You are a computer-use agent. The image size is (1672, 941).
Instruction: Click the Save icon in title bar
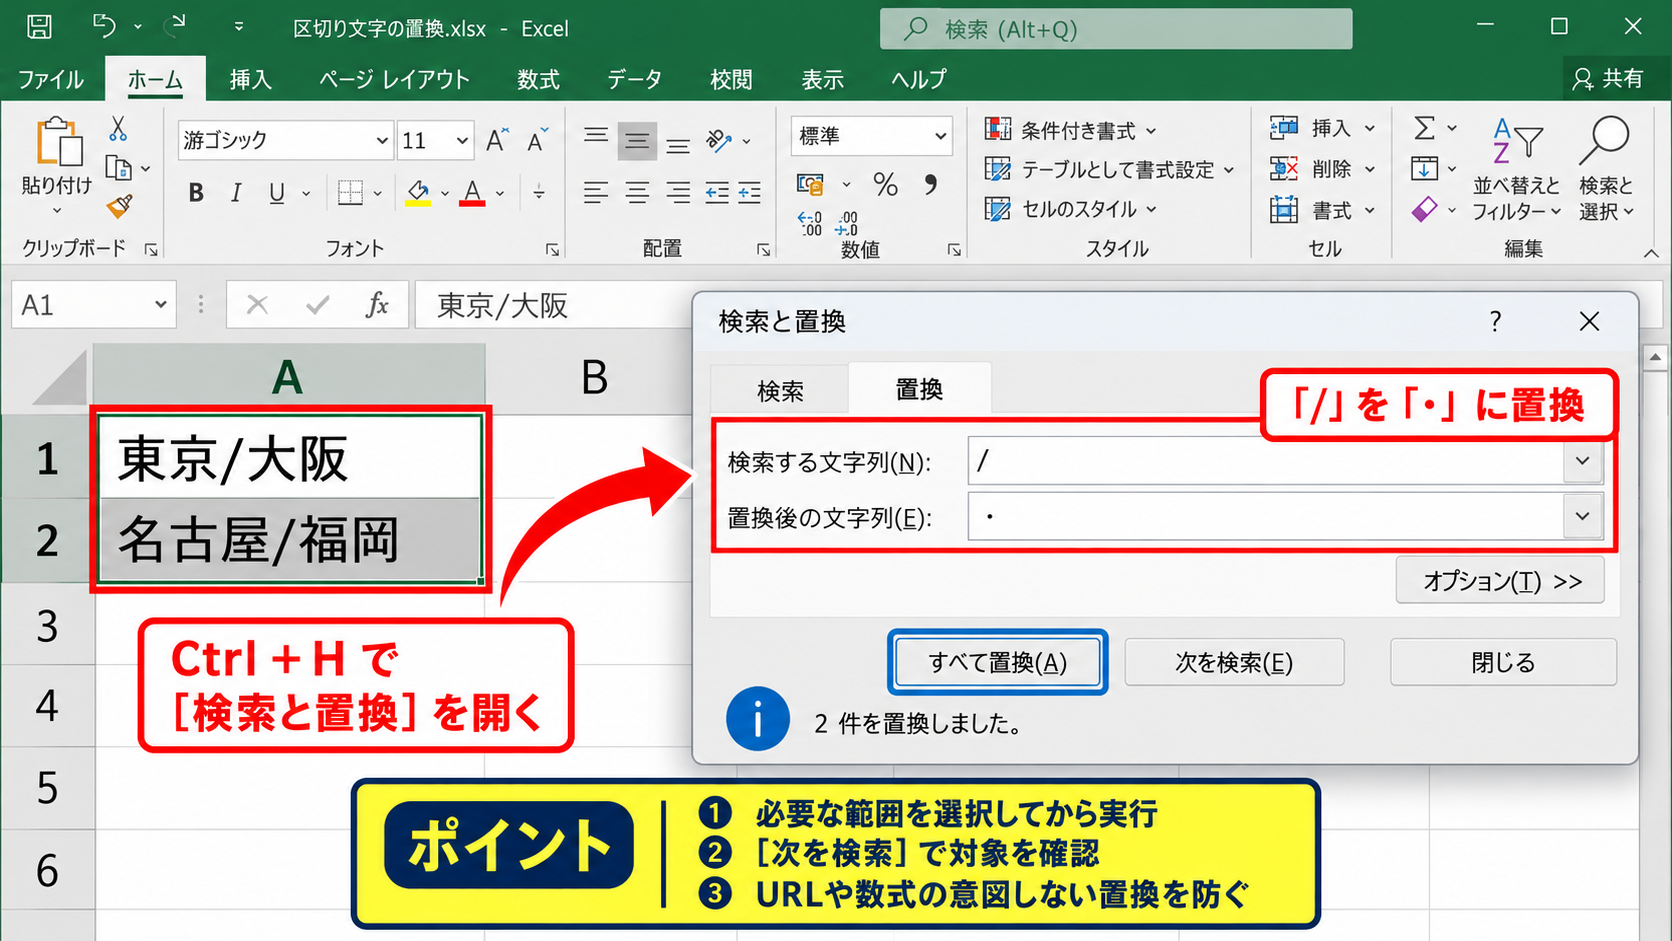coord(39,27)
